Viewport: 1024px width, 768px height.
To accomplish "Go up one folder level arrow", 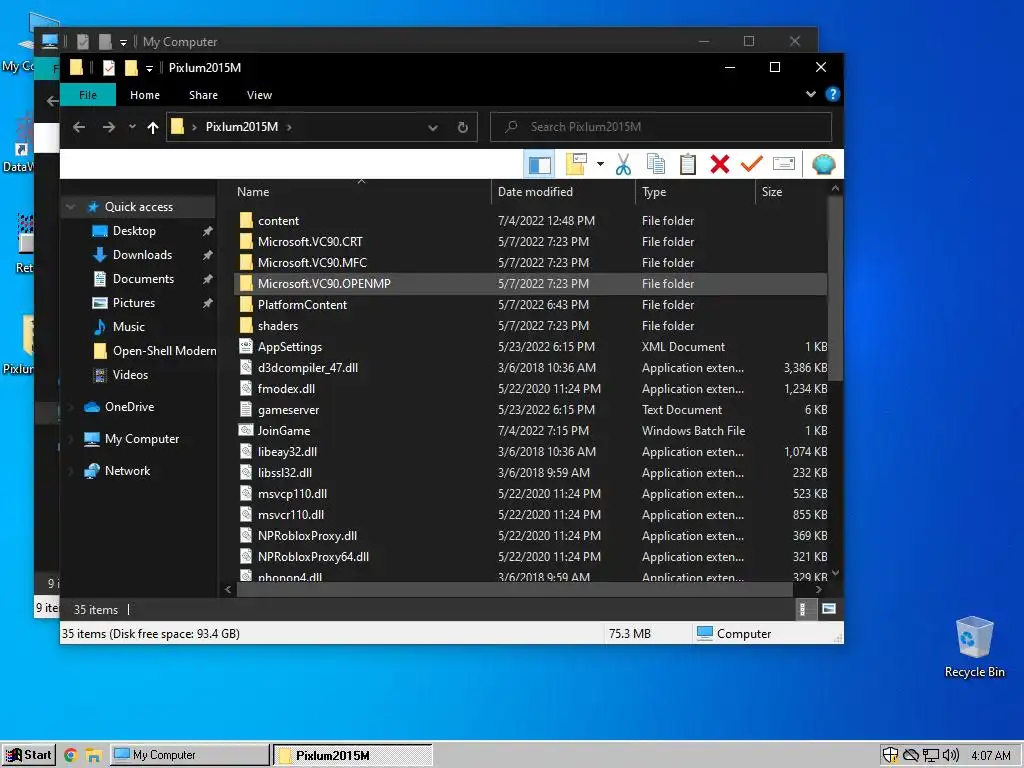I will coord(153,127).
